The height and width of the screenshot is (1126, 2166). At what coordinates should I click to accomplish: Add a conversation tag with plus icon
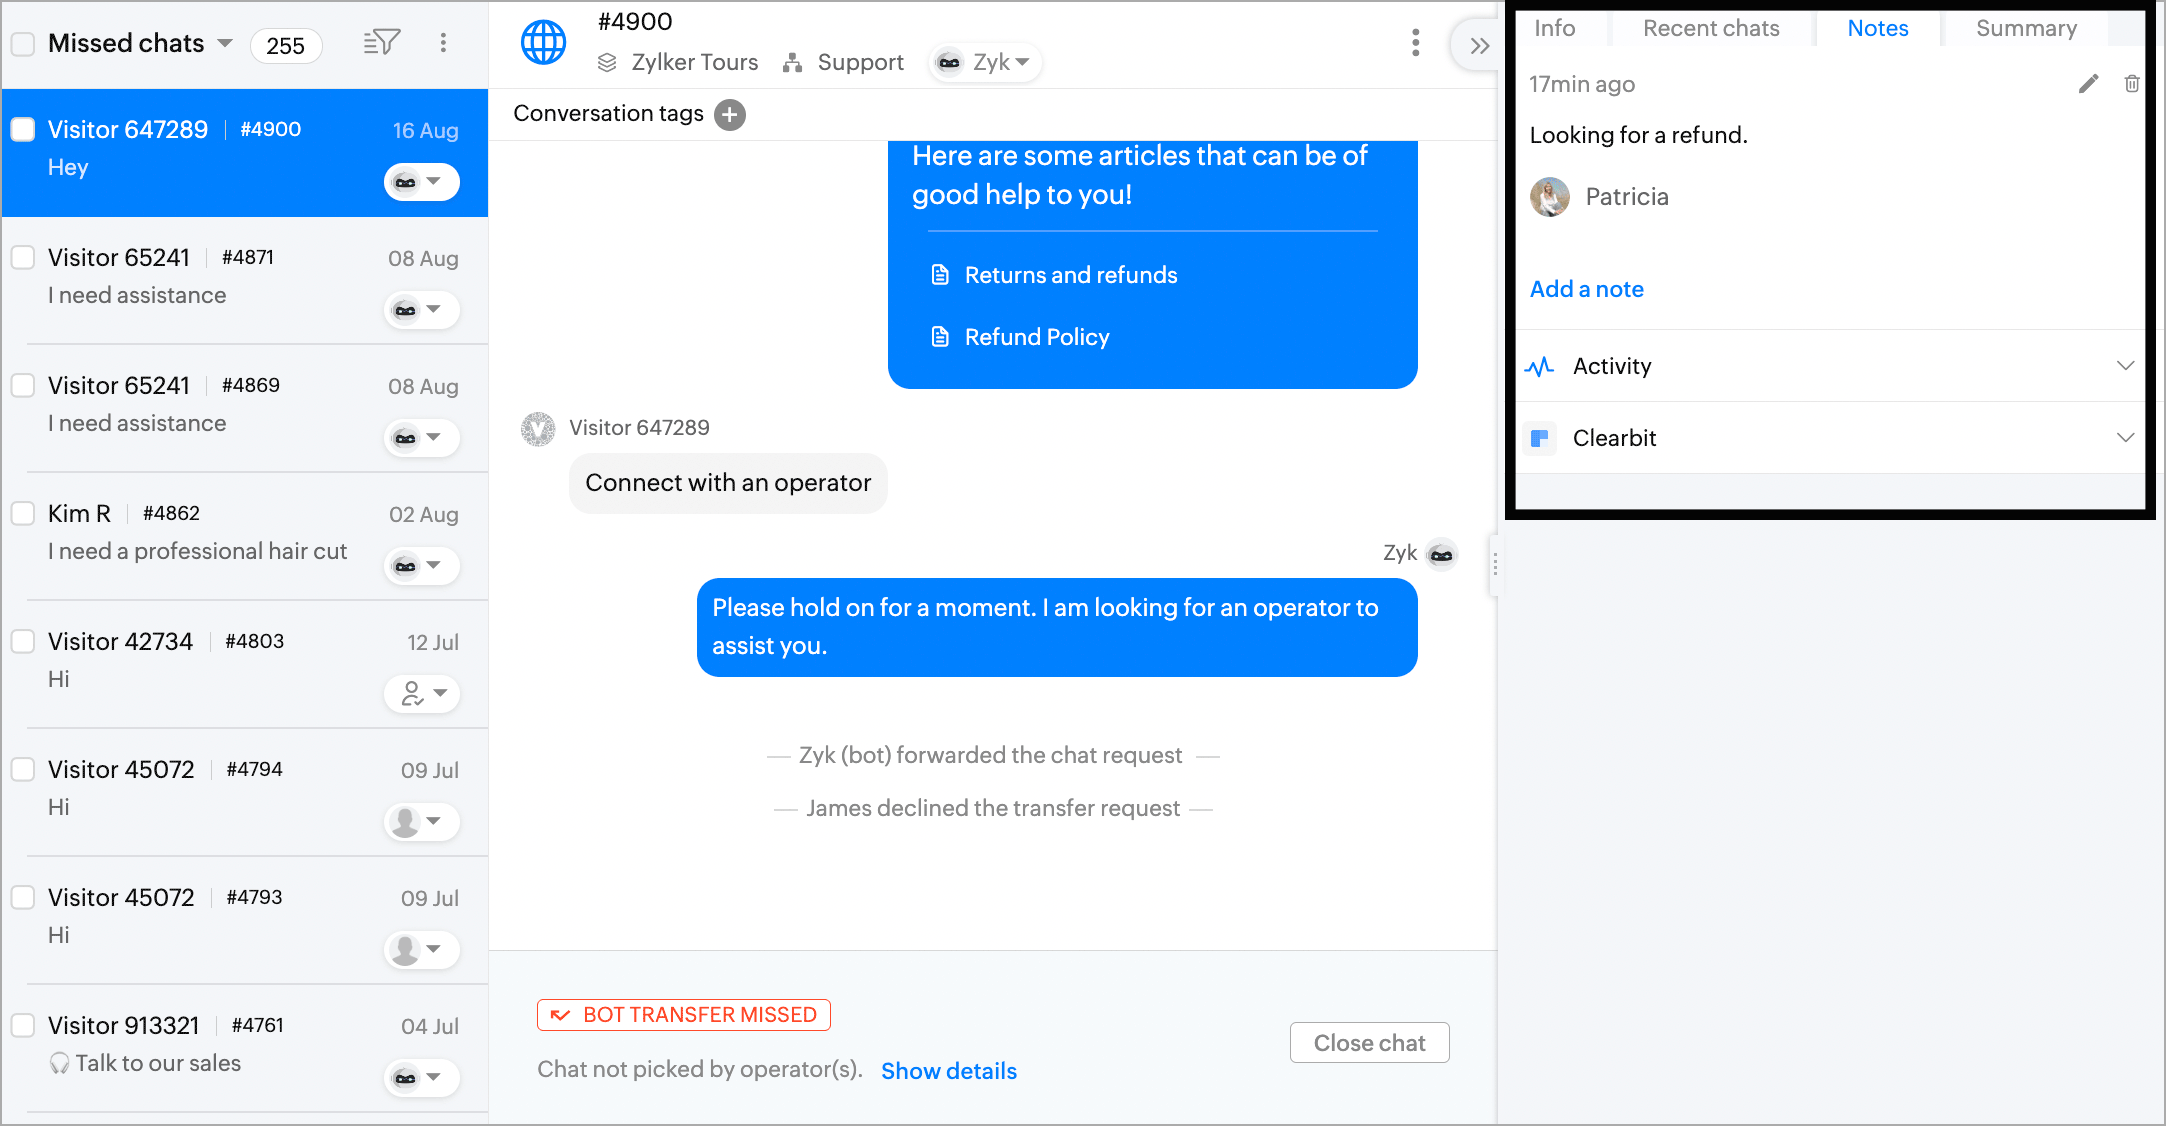pos(730,114)
